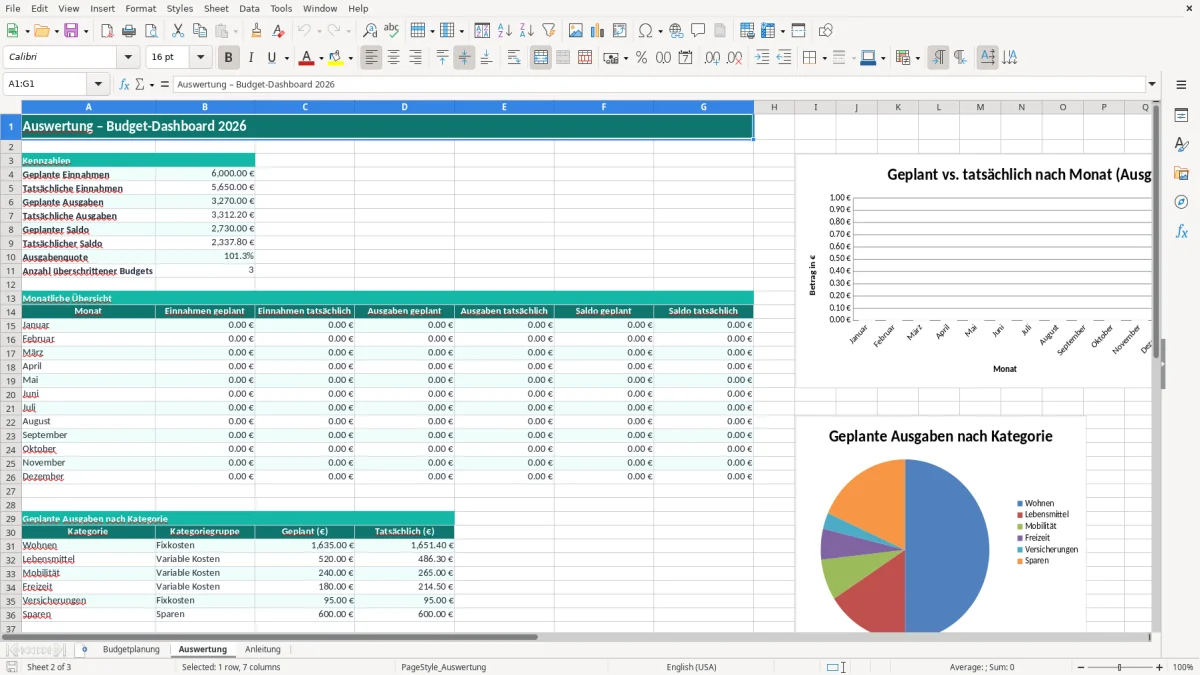Toggle Wrap Text
Viewport: 1200px width, 675px height.
coord(514,58)
